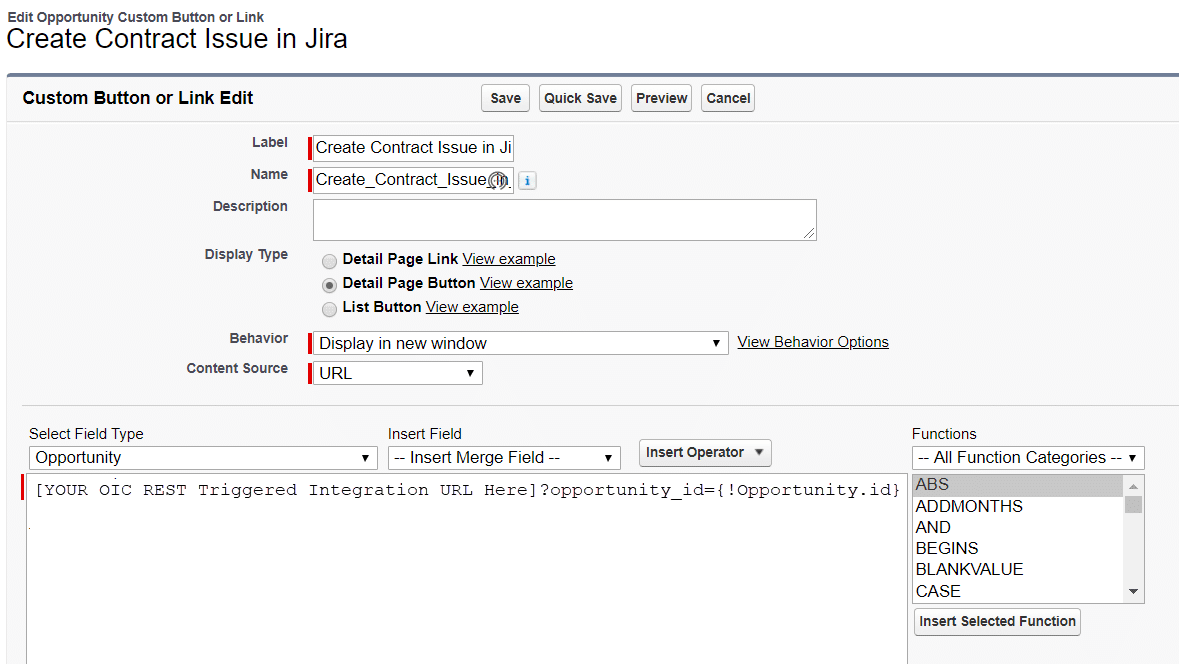
Task: Open the Insert Merge Field dropdown
Action: 504,457
